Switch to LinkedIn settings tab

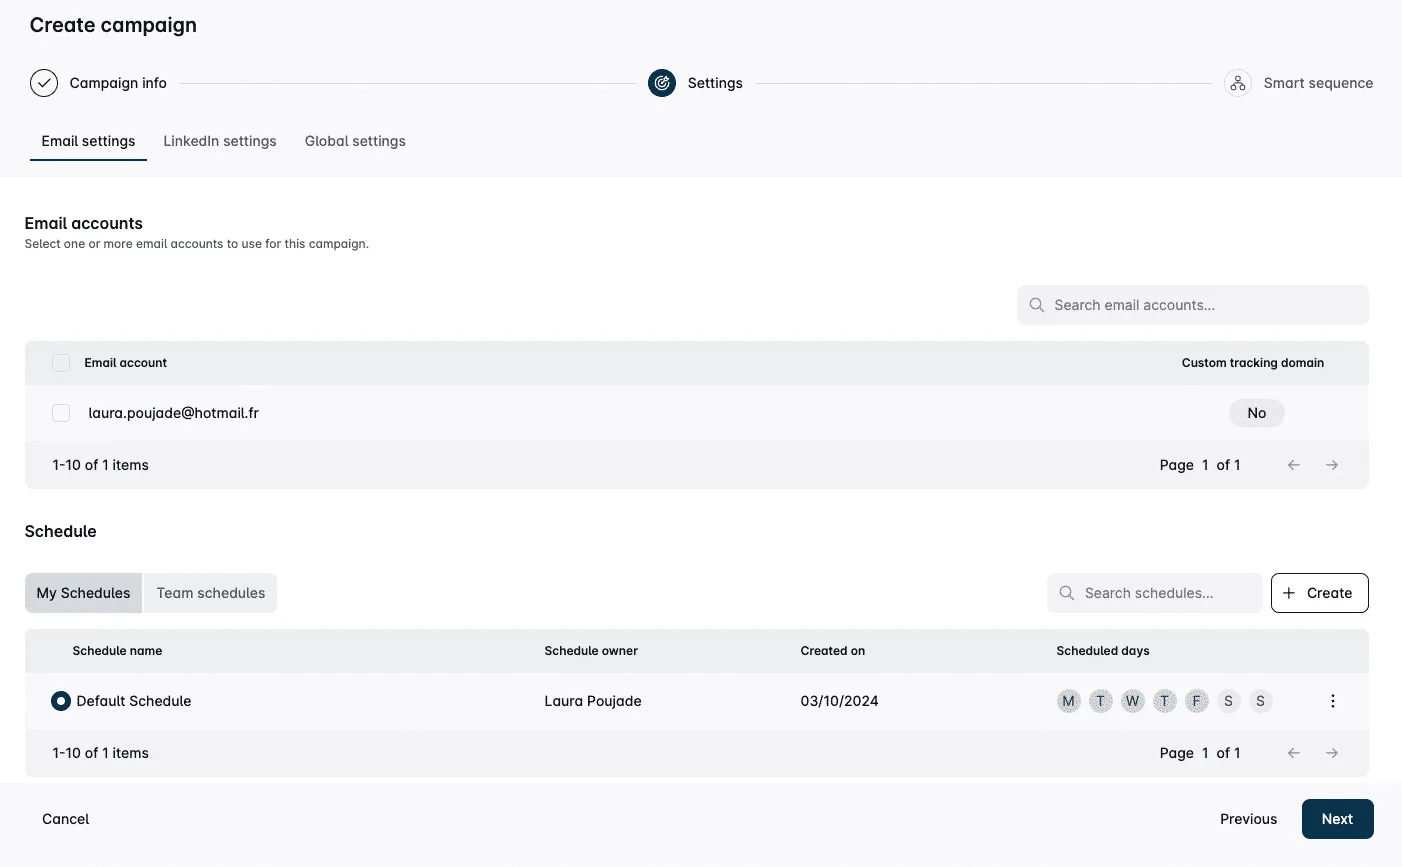(220, 141)
